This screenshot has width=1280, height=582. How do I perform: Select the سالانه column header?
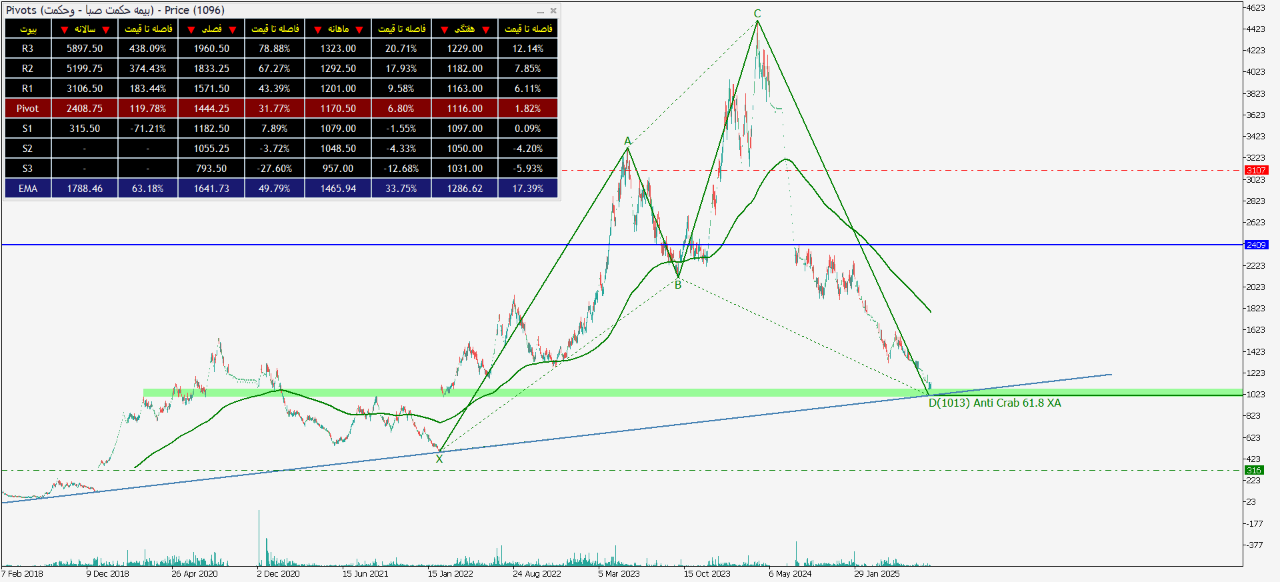coord(84,29)
